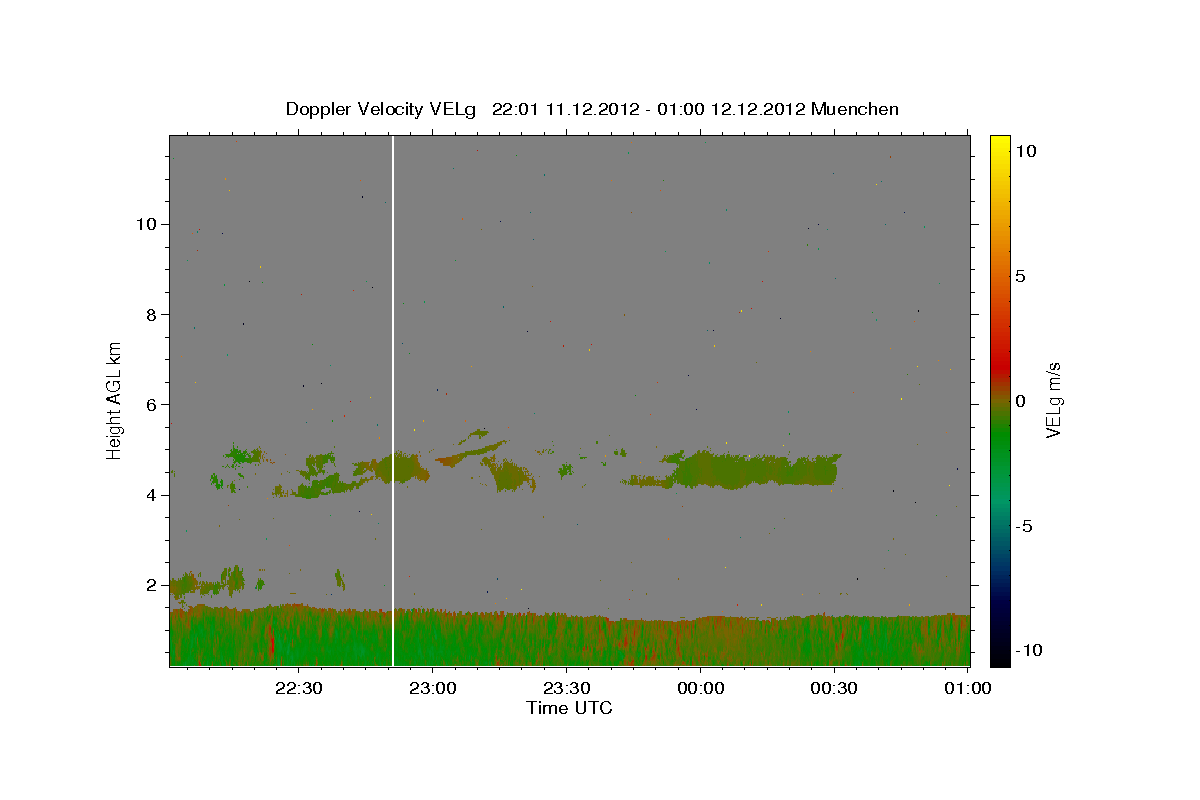Click the 23:00 time tick label
This screenshot has width=1200, height=800.
point(432,688)
